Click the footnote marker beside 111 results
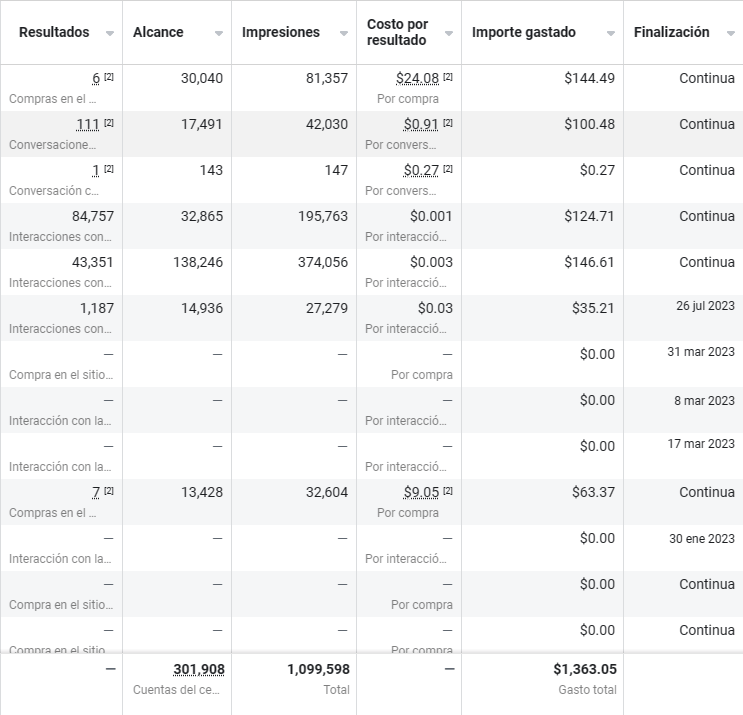743x715 pixels. click(x=109, y=123)
